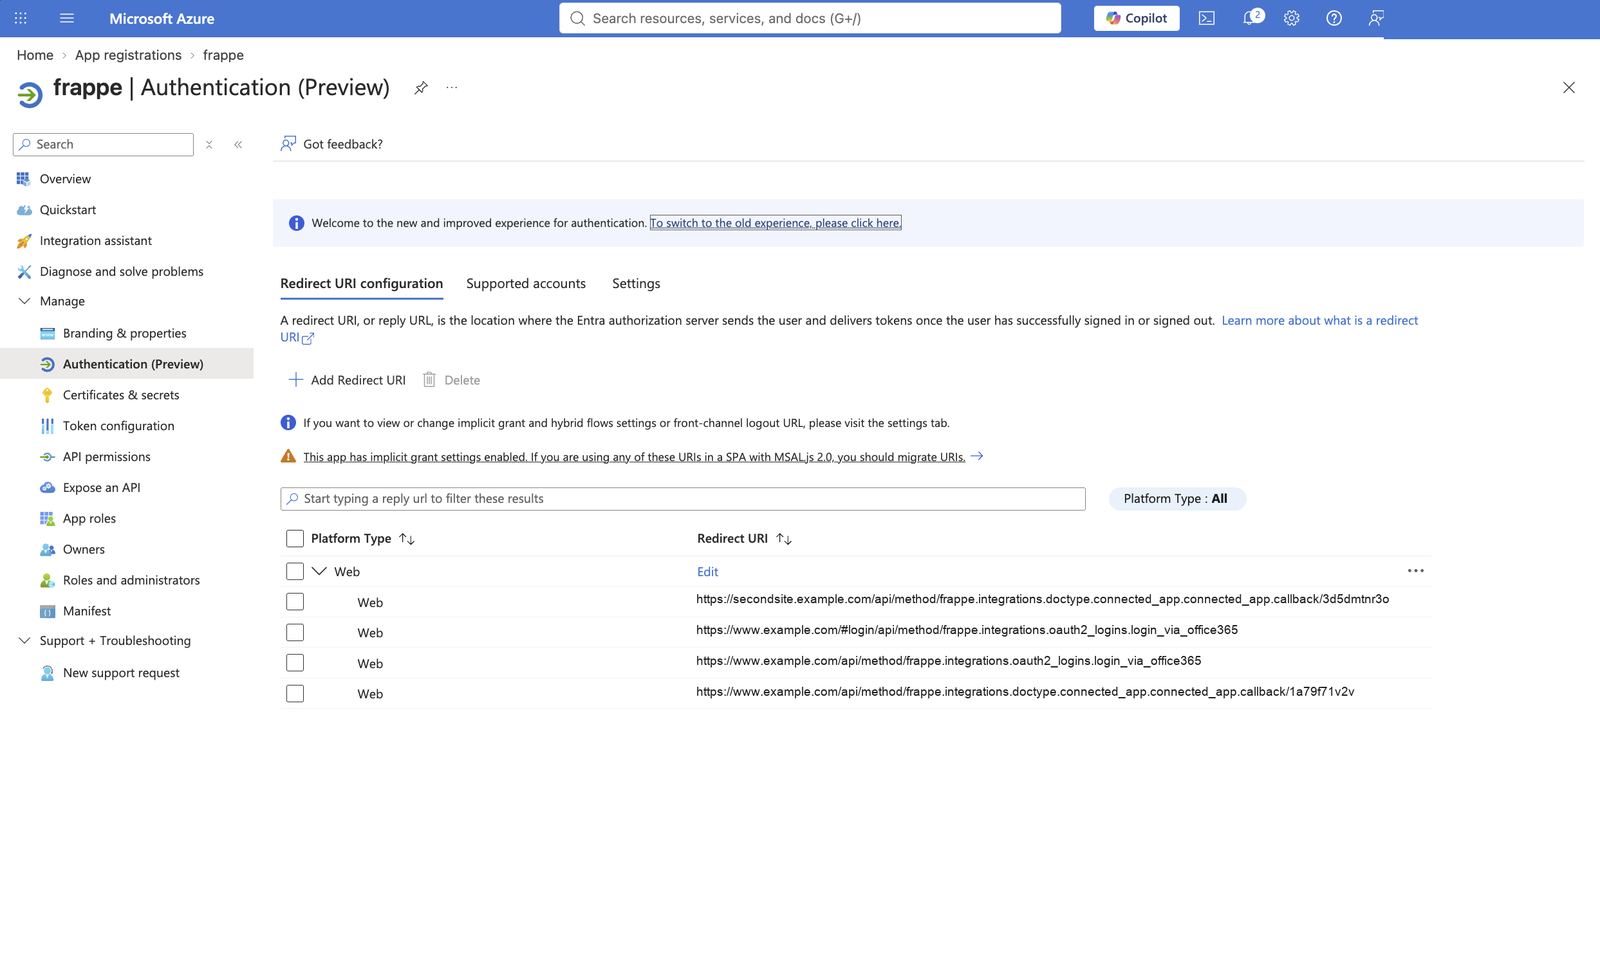The image size is (1600, 953).
Task: Open the Platform Type : All filter
Action: (x=1177, y=499)
